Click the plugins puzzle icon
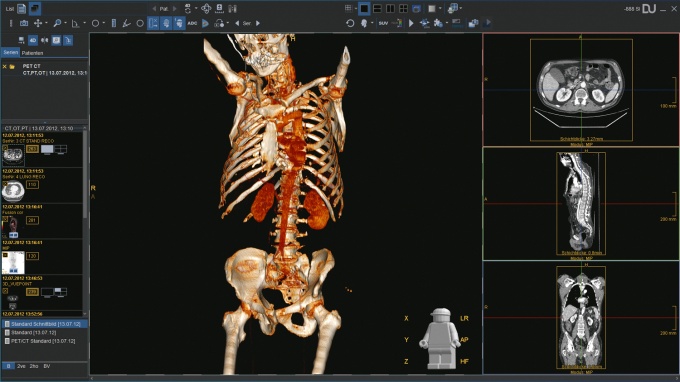680x382 pixels. [438, 23]
